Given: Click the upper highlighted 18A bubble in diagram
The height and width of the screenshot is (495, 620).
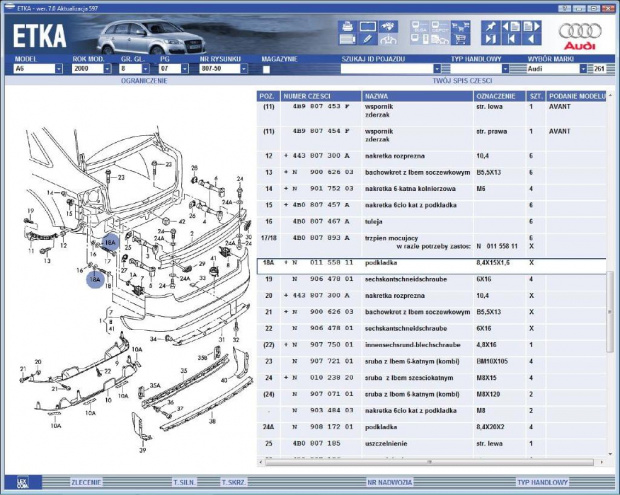Looking at the screenshot, I should coord(110,242).
